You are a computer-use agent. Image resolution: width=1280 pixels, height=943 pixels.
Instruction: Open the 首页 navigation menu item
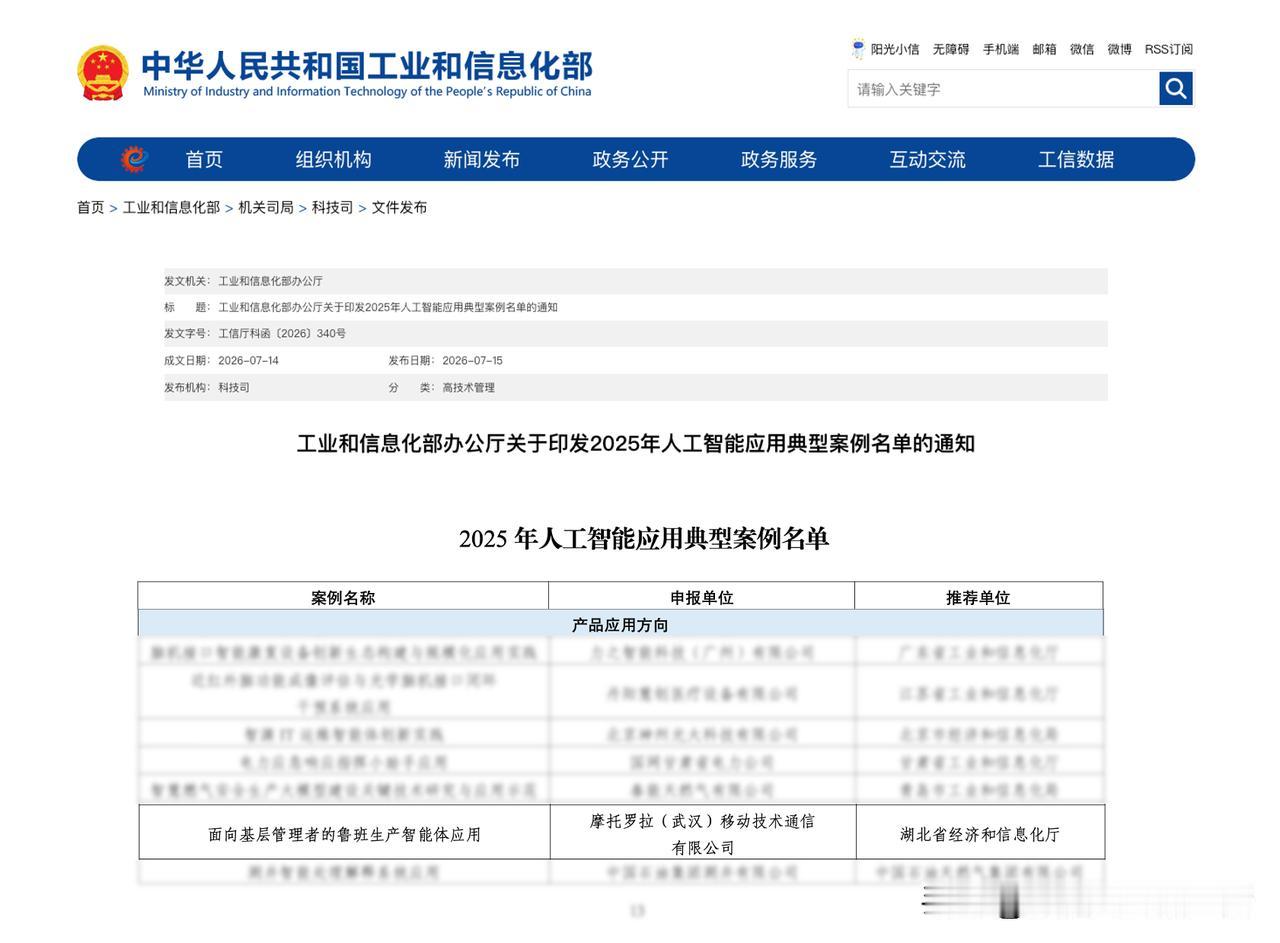204,159
